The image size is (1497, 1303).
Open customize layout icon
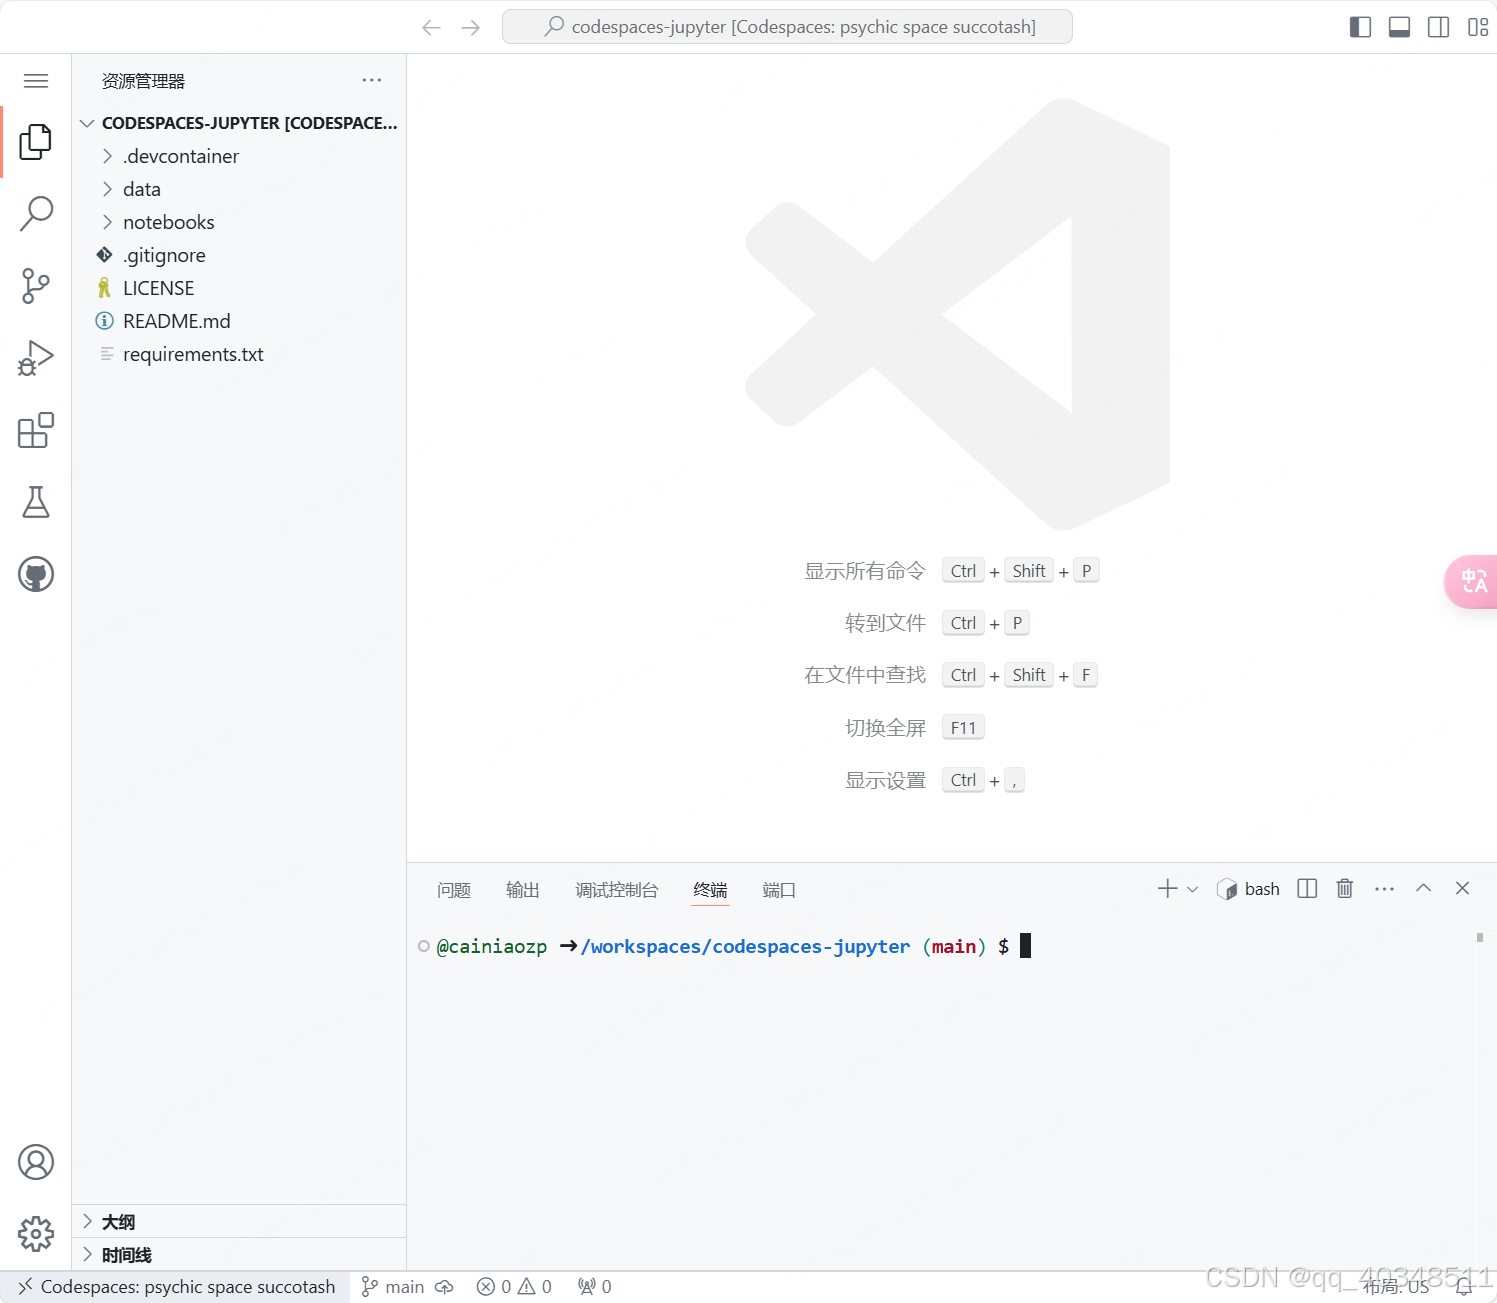tap(1477, 27)
